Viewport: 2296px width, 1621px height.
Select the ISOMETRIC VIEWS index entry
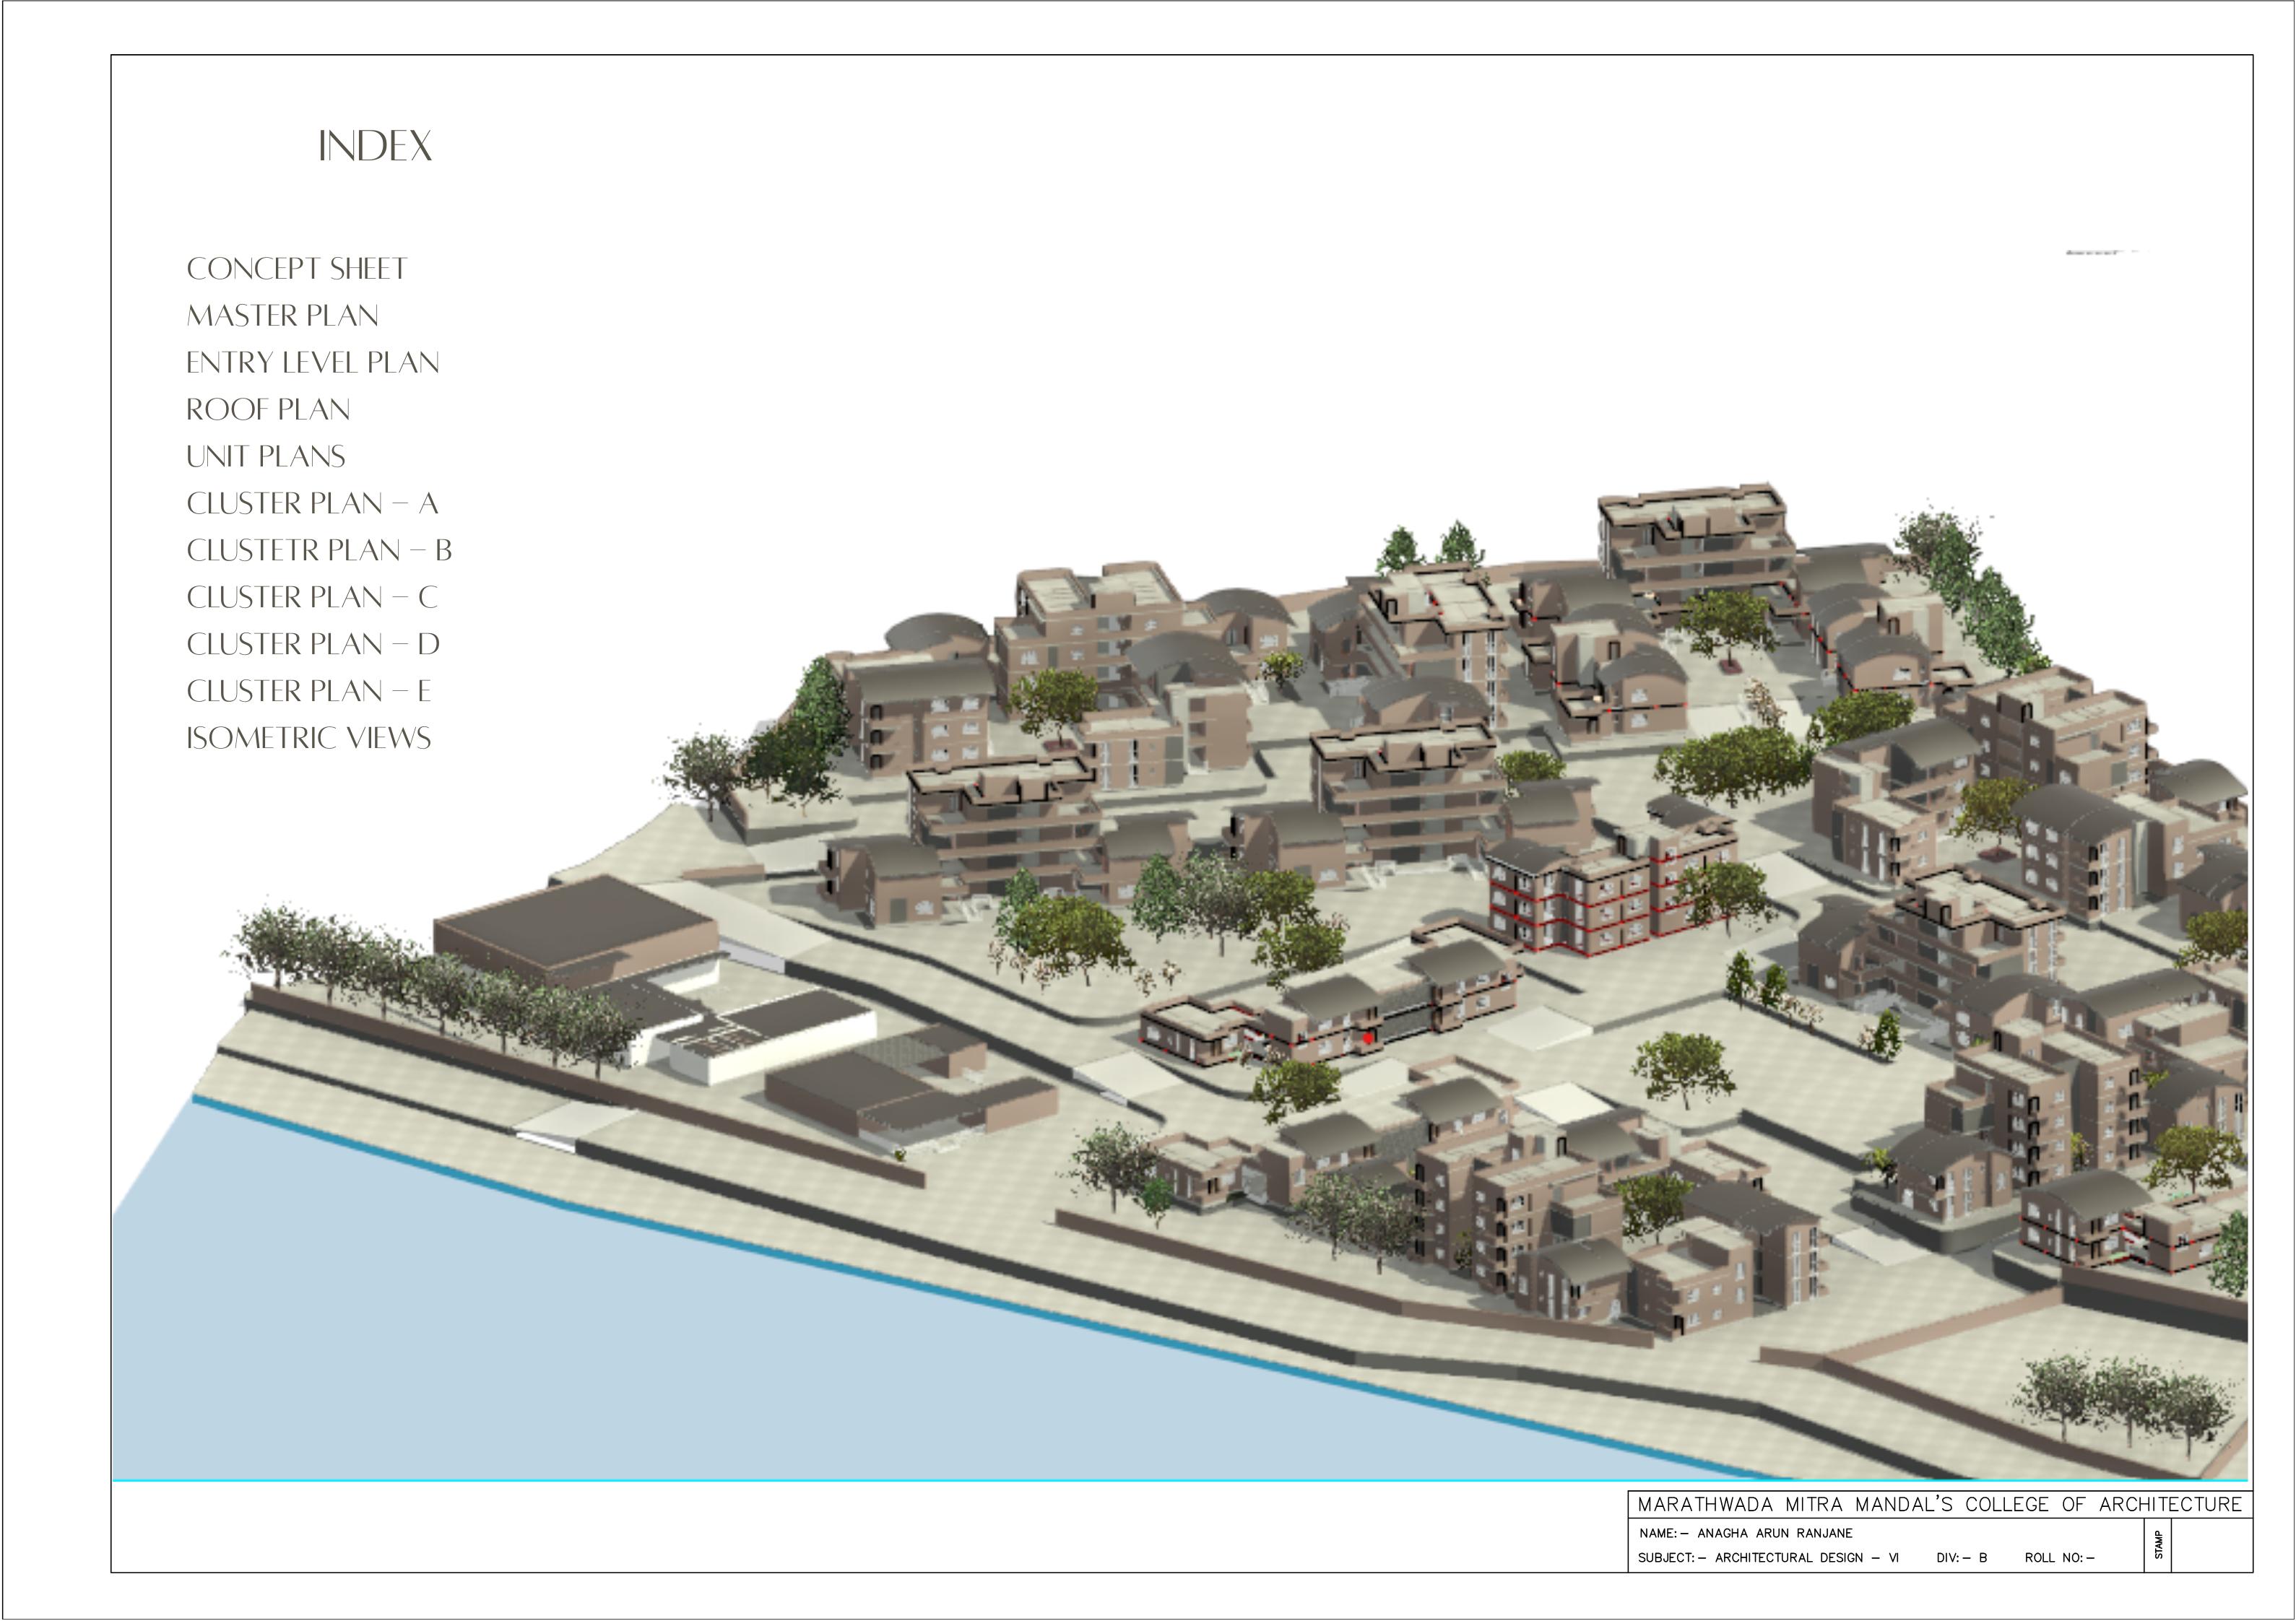click(x=309, y=739)
